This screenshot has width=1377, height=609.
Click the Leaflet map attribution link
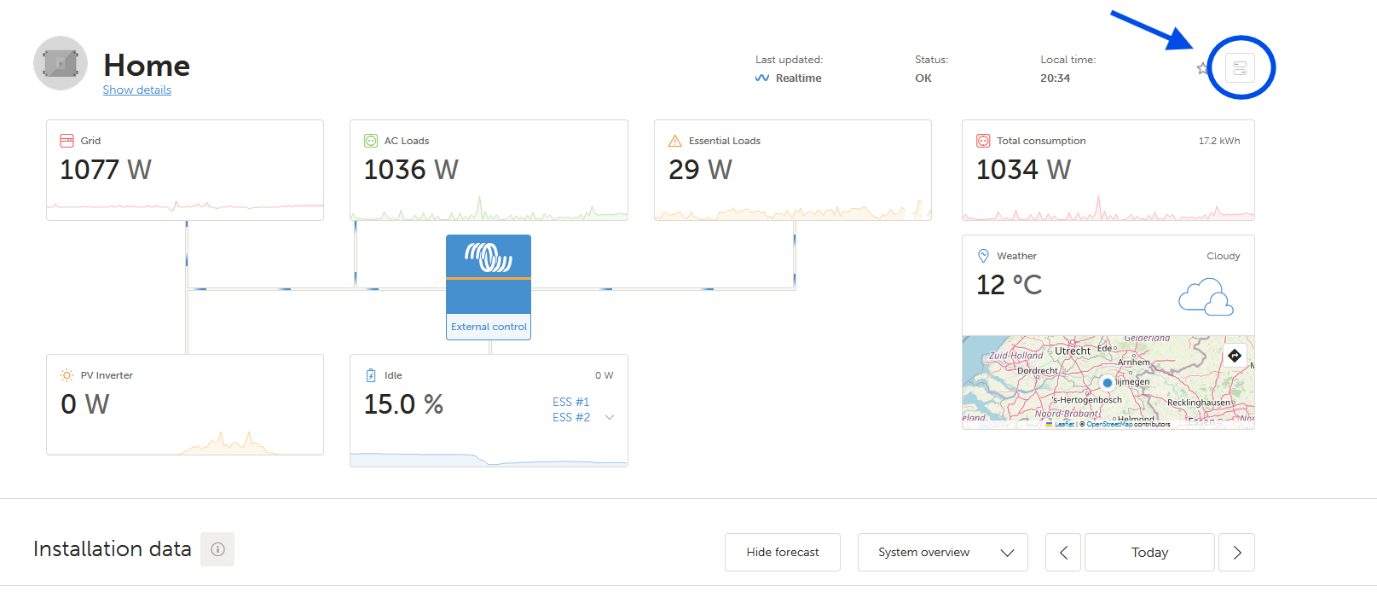click(x=1063, y=425)
